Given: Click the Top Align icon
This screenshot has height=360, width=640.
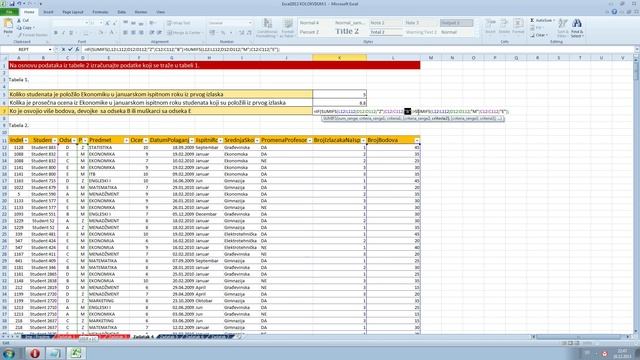Looking at the screenshot, I should point(126,23).
